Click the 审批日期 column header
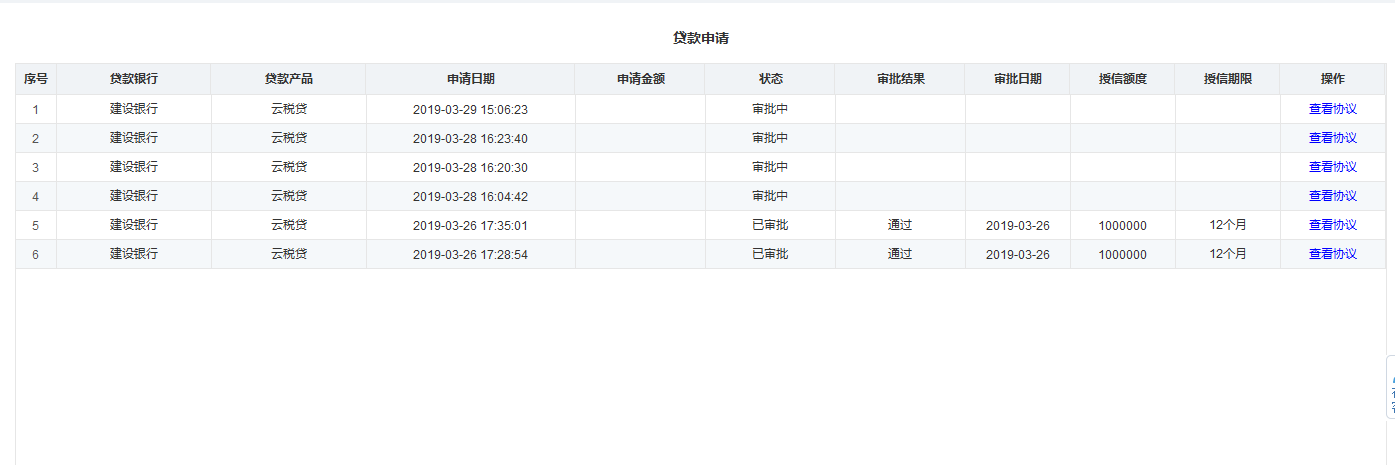This screenshot has width=1395, height=465. click(x=1017, y=79)
